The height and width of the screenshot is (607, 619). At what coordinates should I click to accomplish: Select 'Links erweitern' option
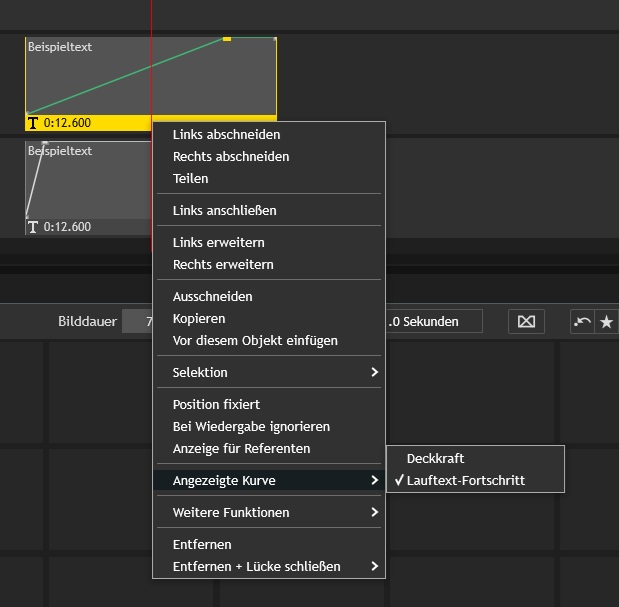pyautogui.click(x=269, y=242)
